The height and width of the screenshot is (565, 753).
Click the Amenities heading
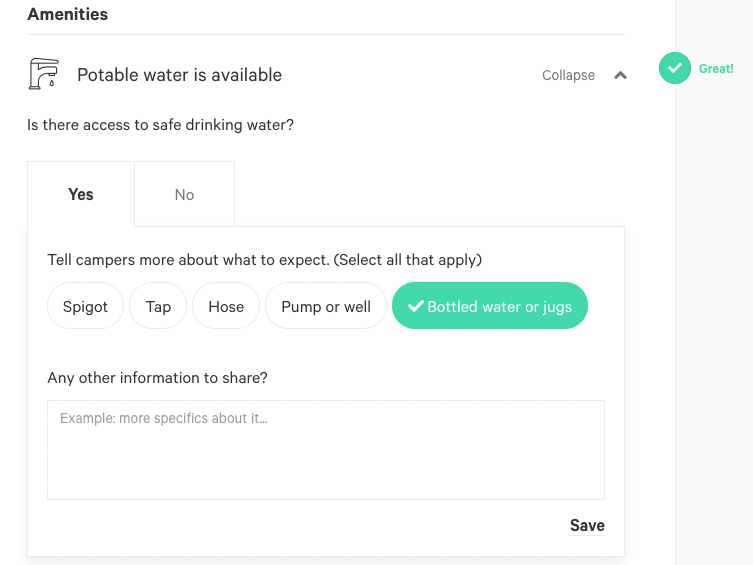tap(68, 14)
